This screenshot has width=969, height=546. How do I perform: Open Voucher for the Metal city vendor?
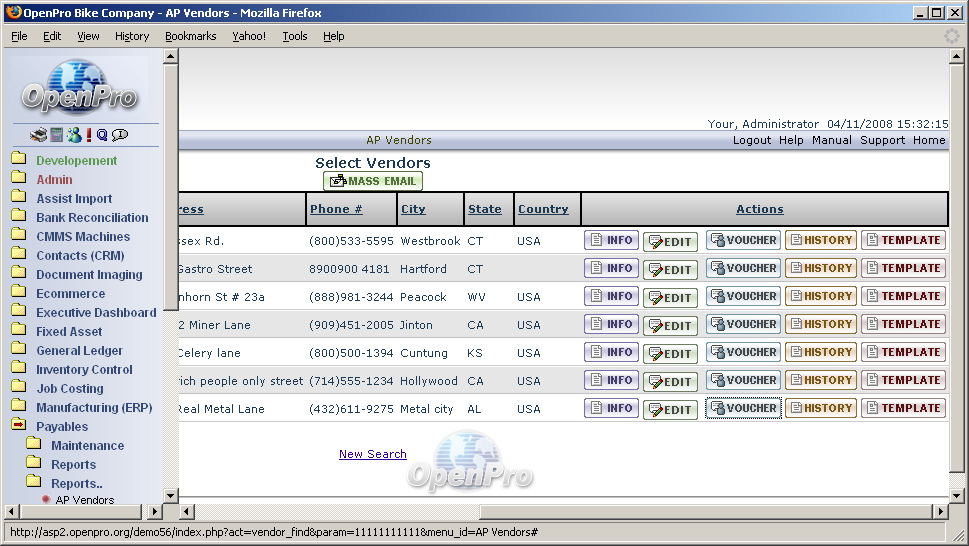click(x=743, y=408)
